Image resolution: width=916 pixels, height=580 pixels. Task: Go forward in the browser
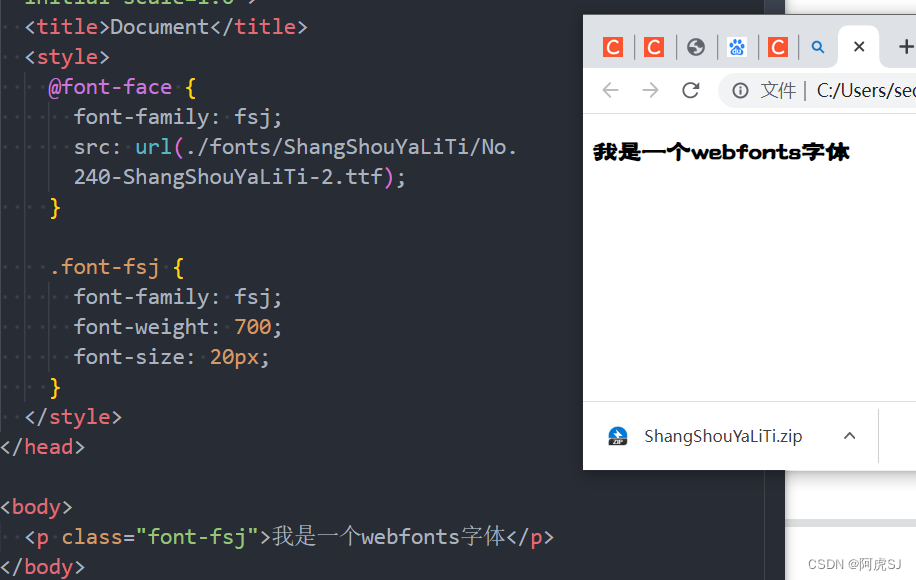pyautogui.click(x=650, y=90)
